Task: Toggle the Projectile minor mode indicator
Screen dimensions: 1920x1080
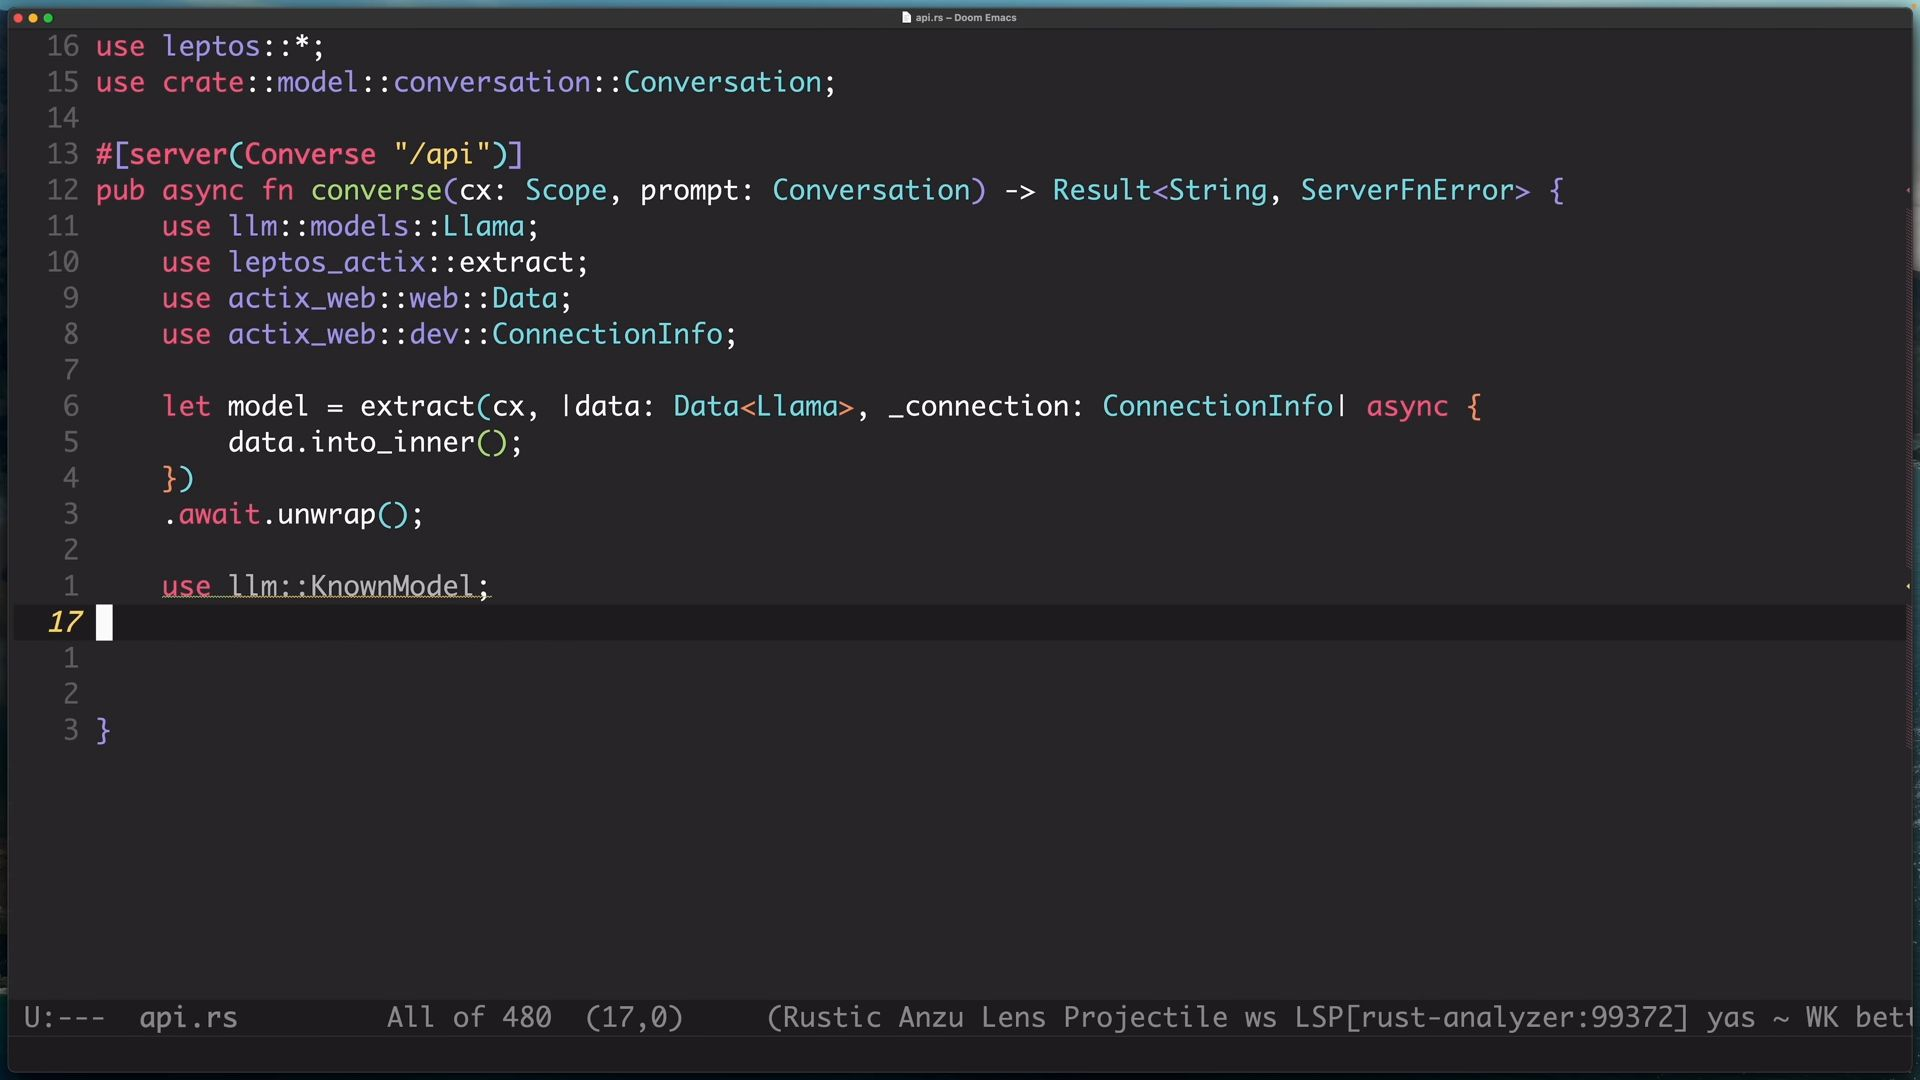Action: 1145,1018
